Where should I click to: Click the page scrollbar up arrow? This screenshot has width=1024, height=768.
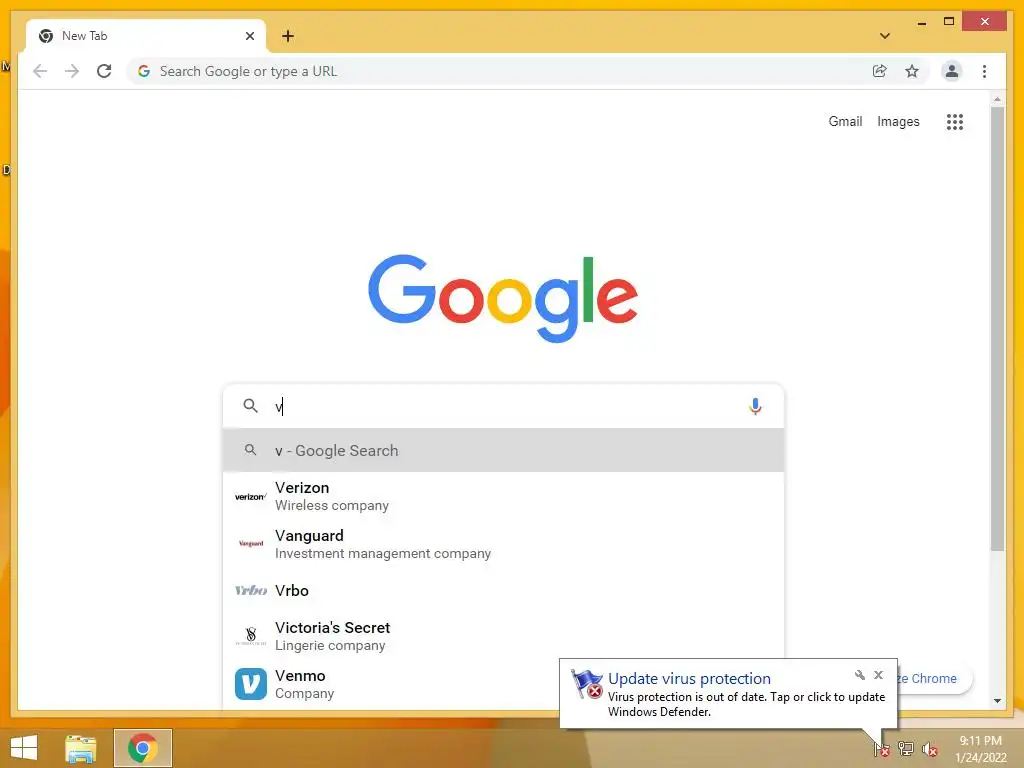point(997,99)
